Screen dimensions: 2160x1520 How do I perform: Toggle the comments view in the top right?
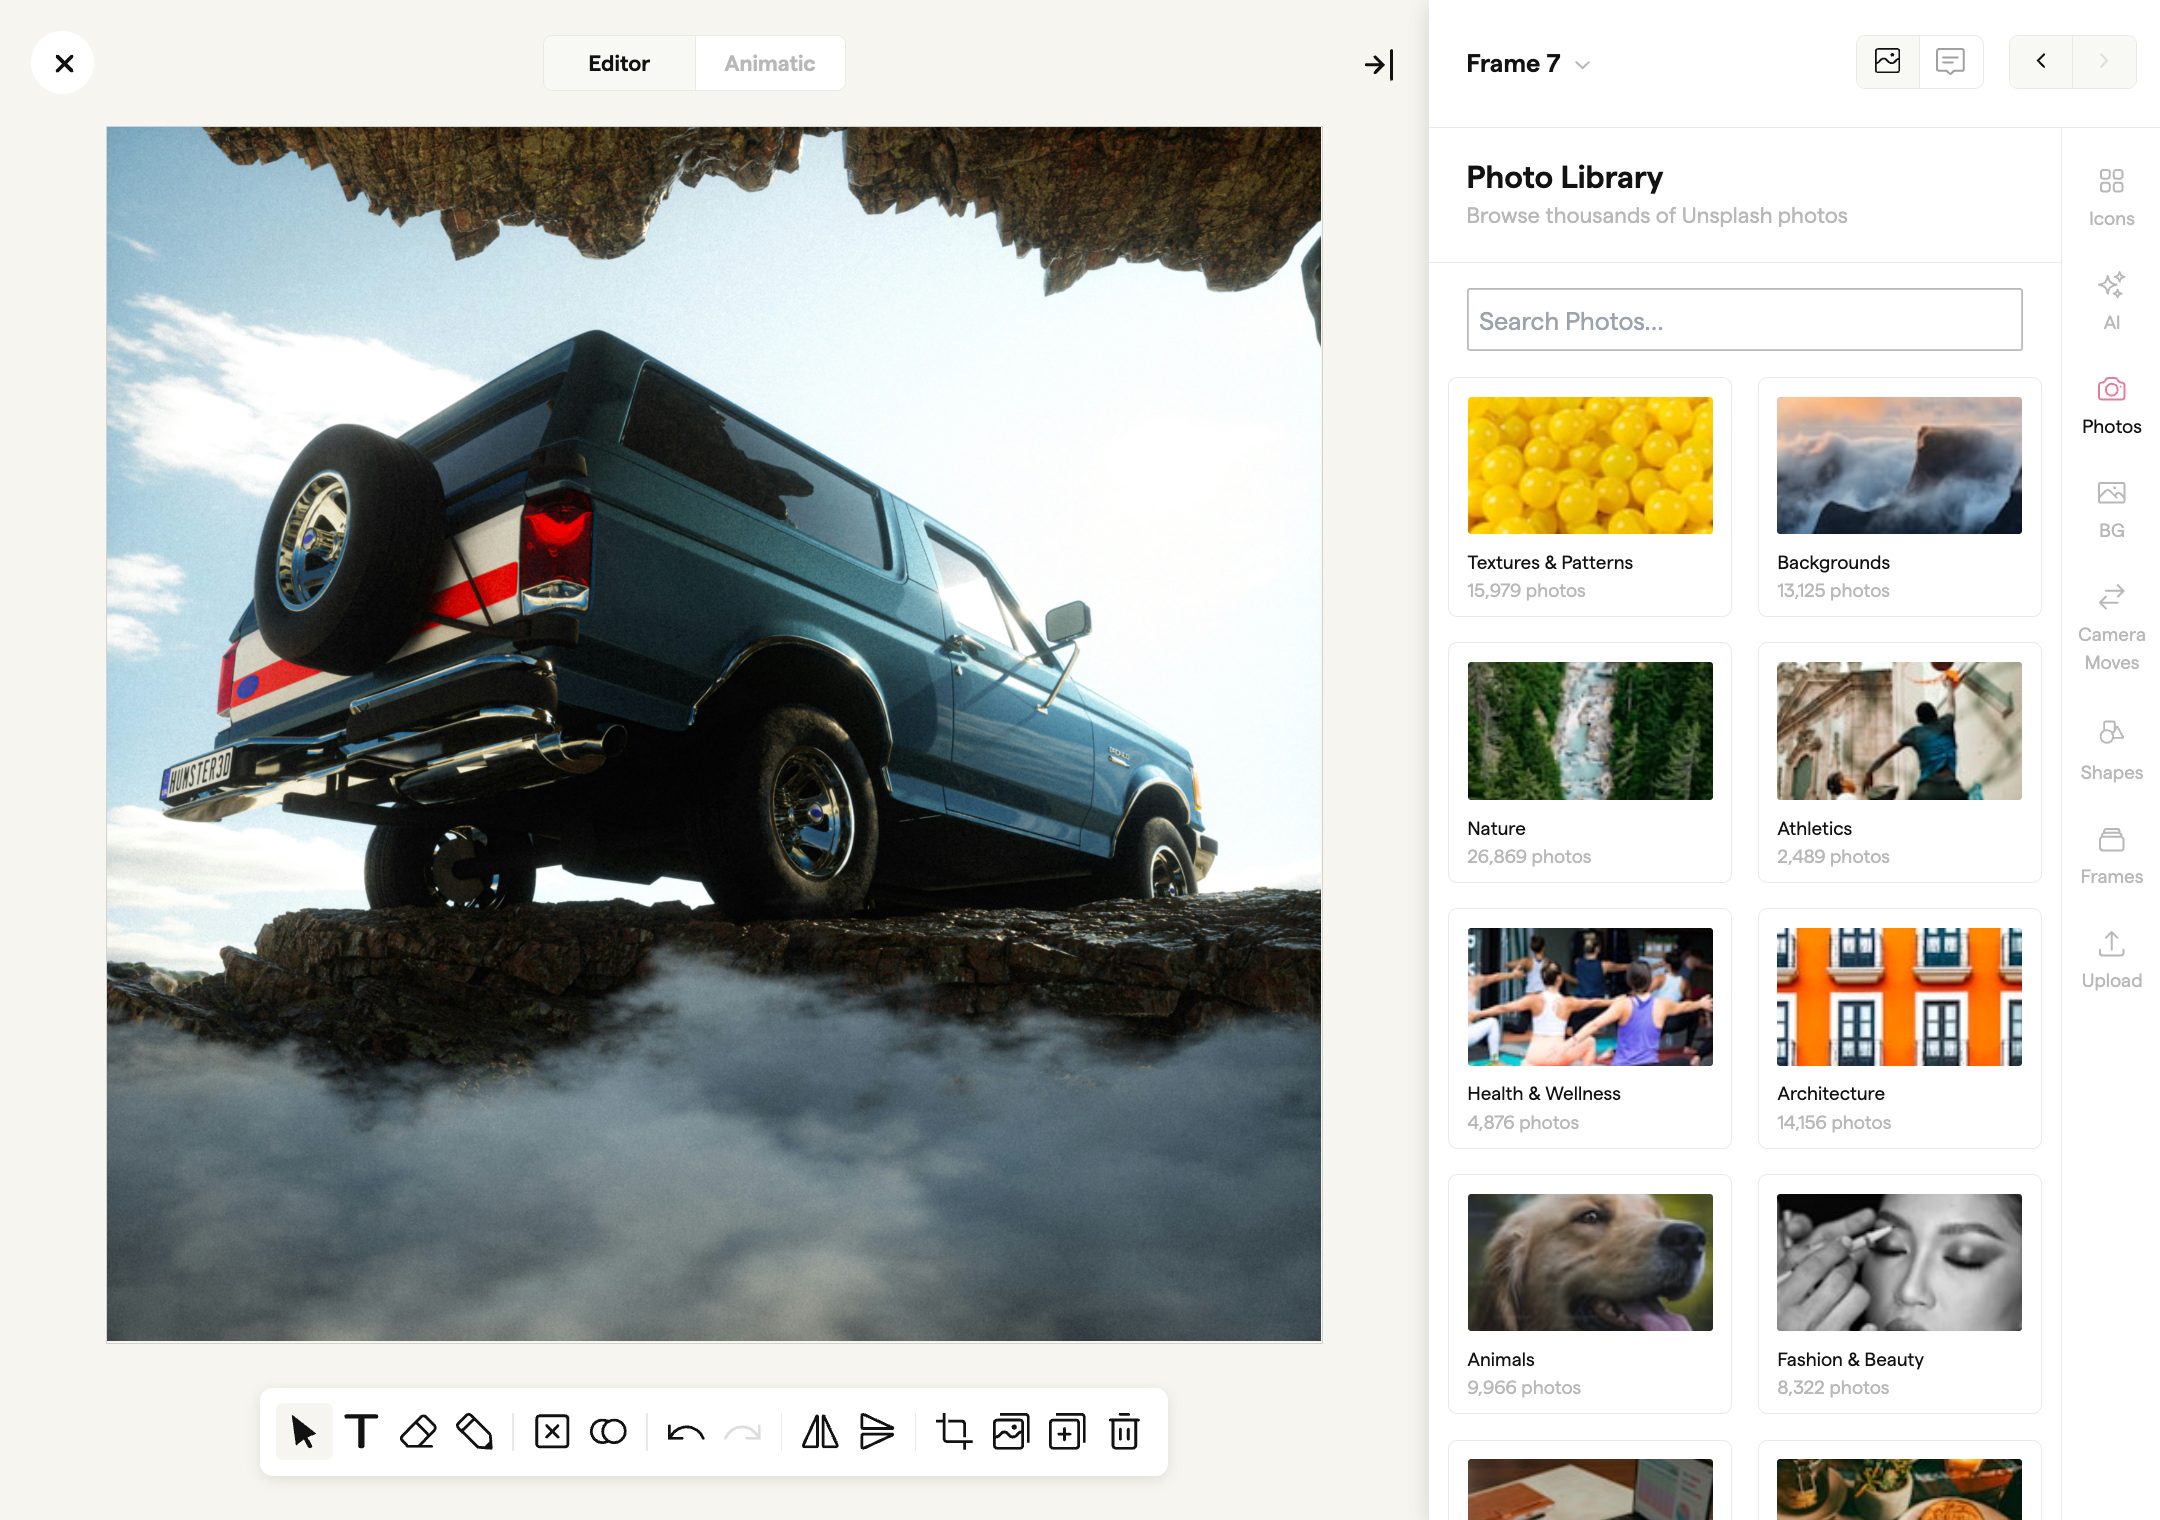[x=1950, y=61]
